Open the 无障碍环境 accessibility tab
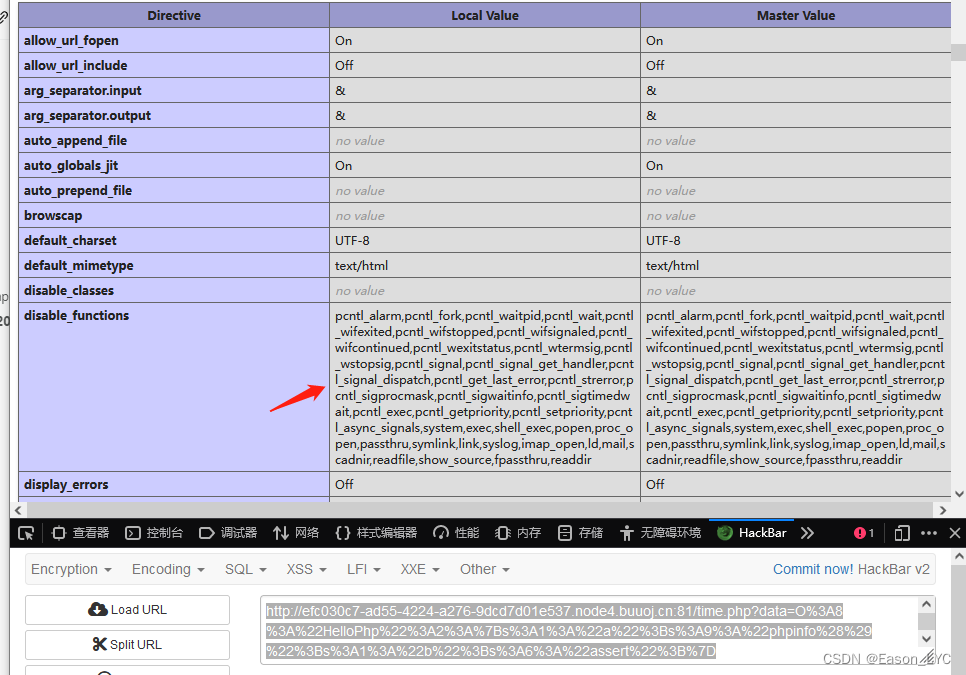The height and width of the screenshot is (675, 966). tap(660, 533)
